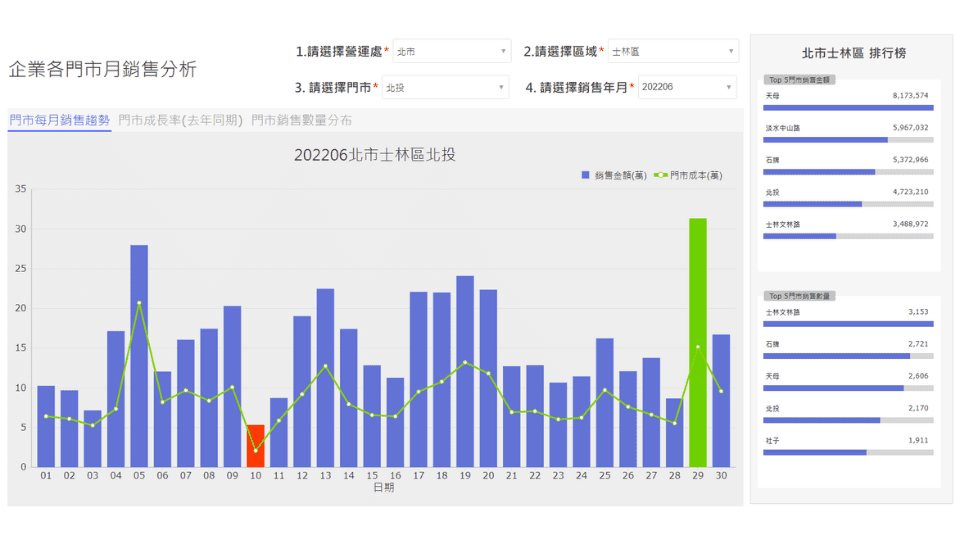Image resolution: width=960 pixels, height=540 pixels.
Task: Click the value 5,372,966
Action: click(x=910, y=160)
